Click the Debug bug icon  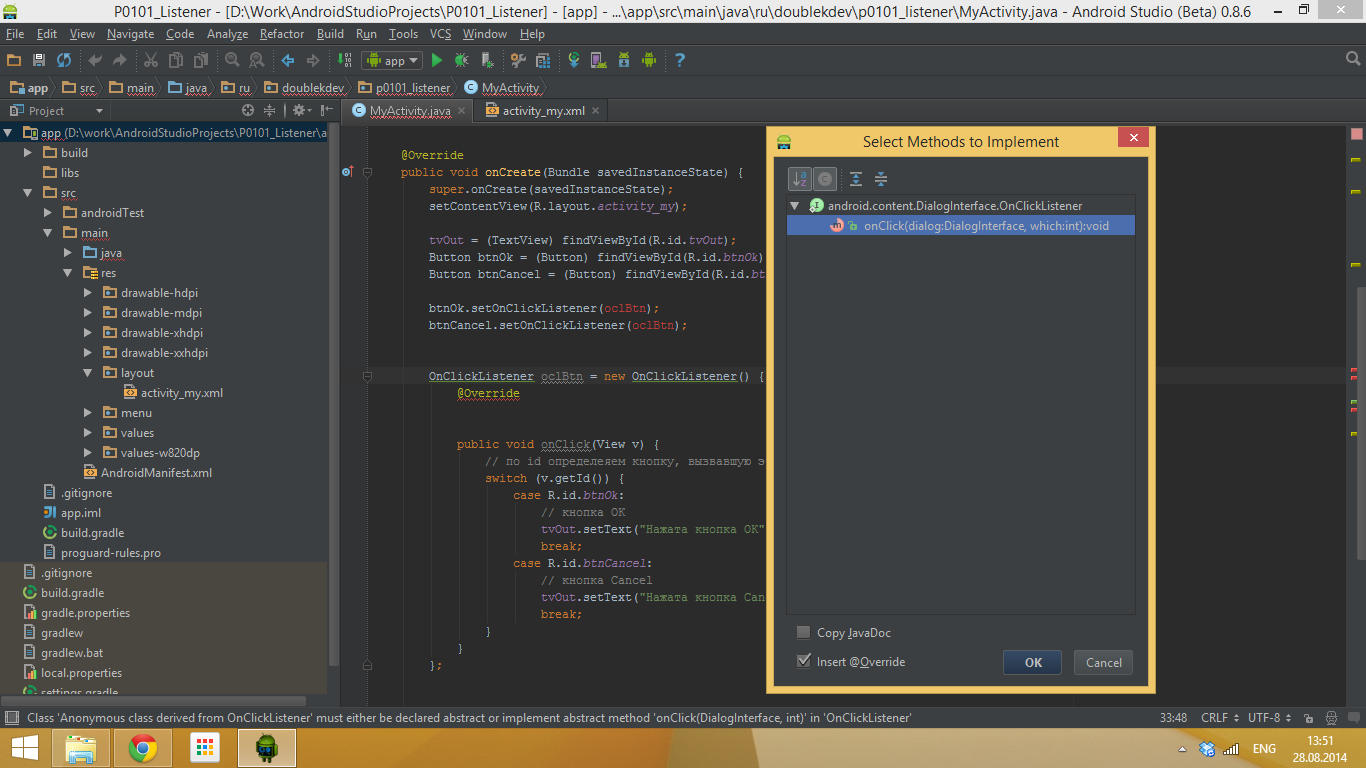coord(461,60)
